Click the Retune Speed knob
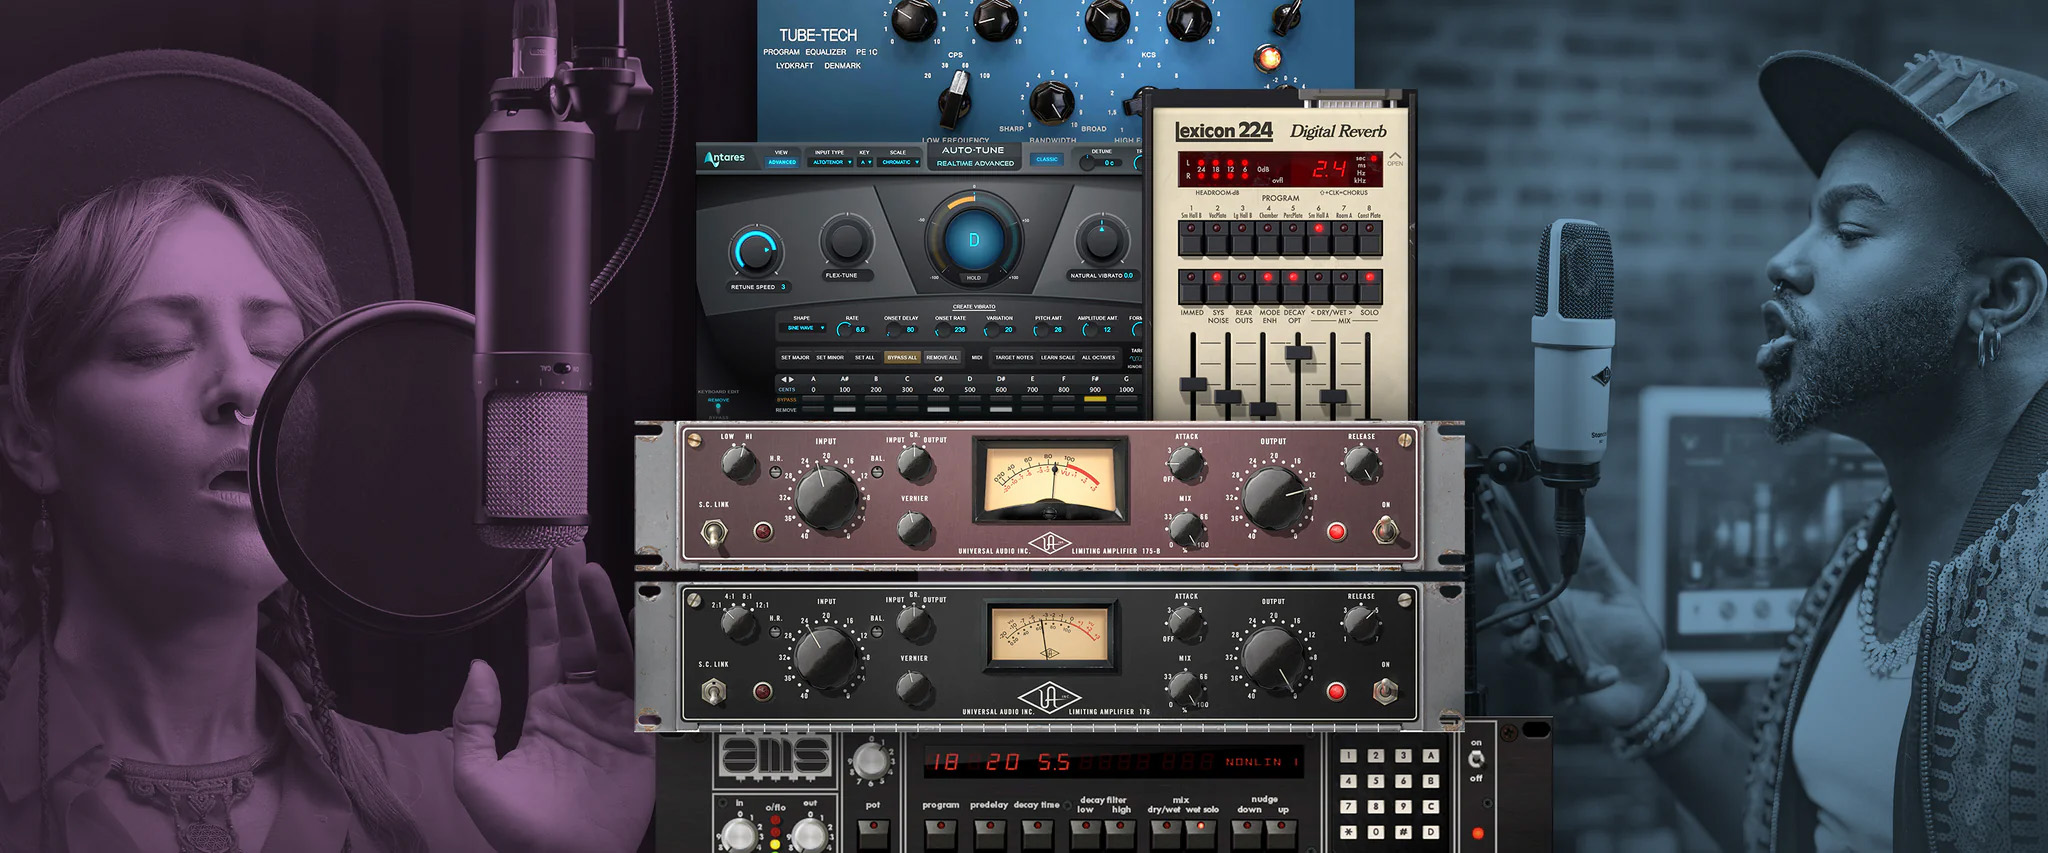Image resolution: width=2048 pixels, height=853 pixels. pyautogui.click(x=755, y=251)
